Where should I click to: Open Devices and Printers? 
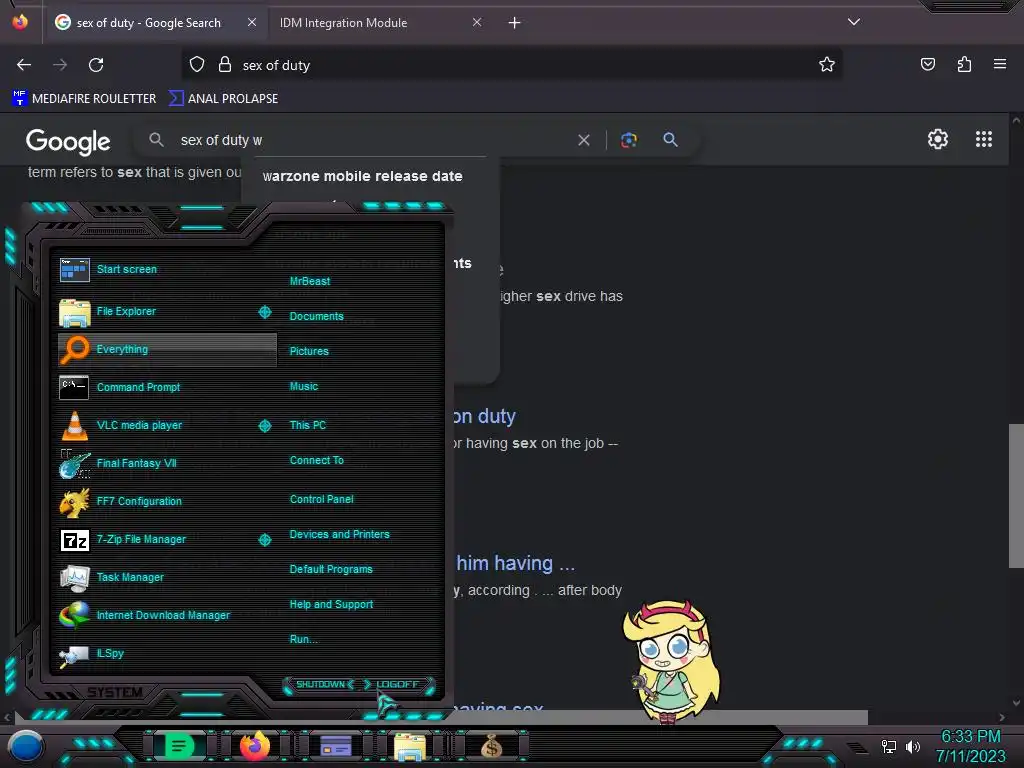(x=339, y=534)
